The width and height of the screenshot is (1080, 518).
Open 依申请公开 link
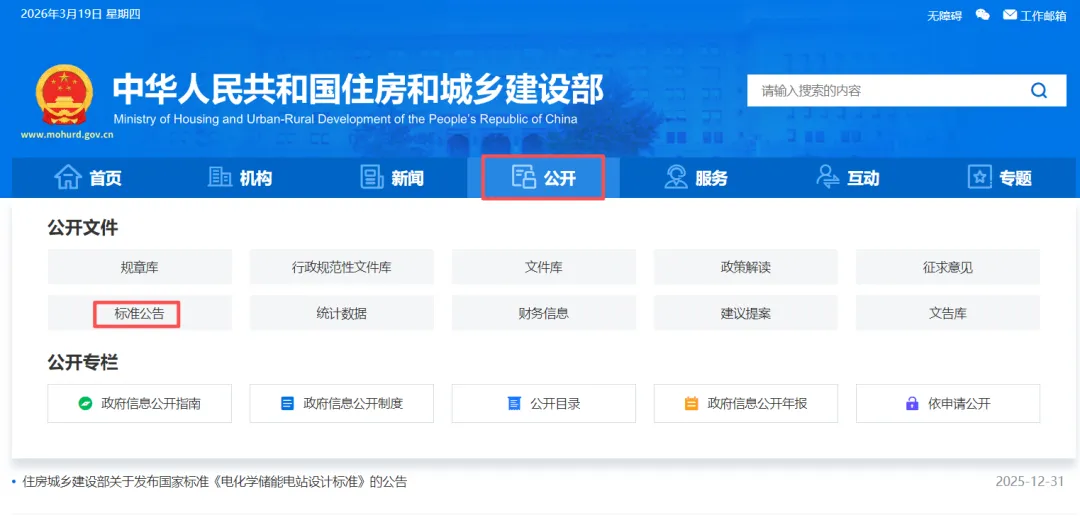click(948, 404)
